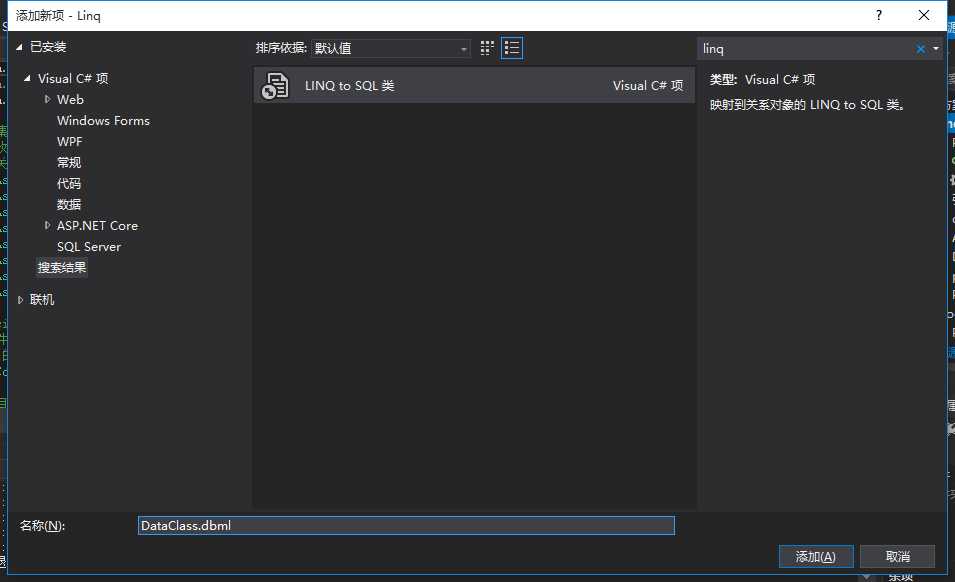The height and width of the screenshot is (582, 955).
Task: Focus the name field containing DataClass.dbml
Action: pyautogui.click(x=406, y=525)
